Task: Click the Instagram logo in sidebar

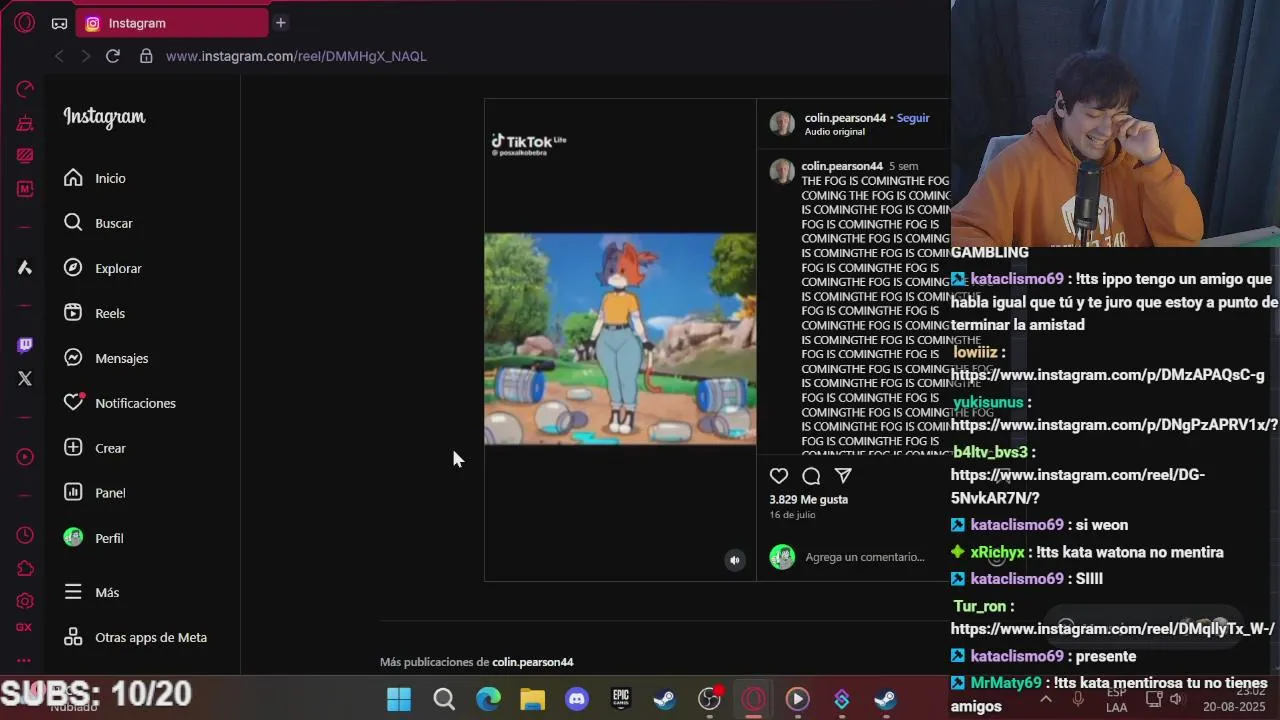Action: (104, 117)
